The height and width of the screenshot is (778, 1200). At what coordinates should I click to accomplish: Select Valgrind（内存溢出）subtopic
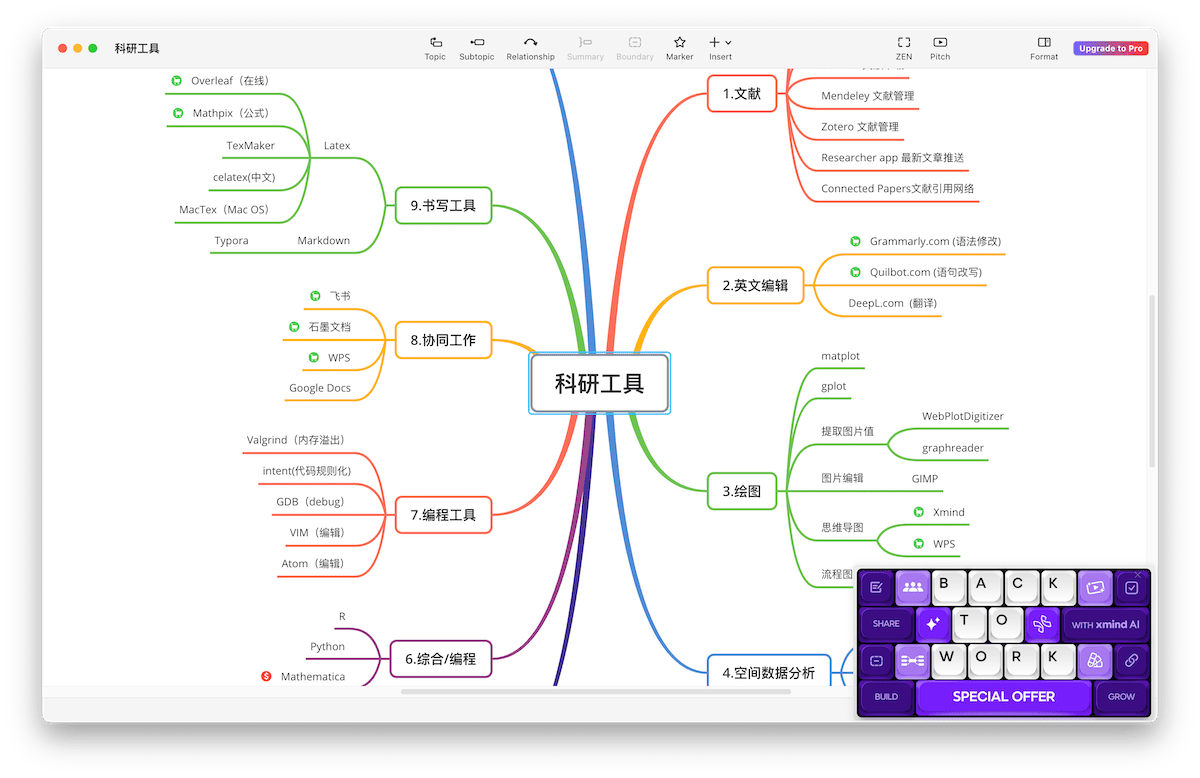pyautogui.click(x=296, y=440)
